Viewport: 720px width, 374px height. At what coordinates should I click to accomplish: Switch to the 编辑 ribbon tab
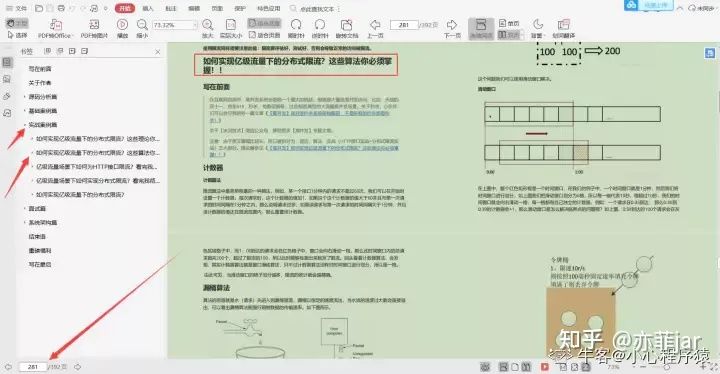pos(194,8)
